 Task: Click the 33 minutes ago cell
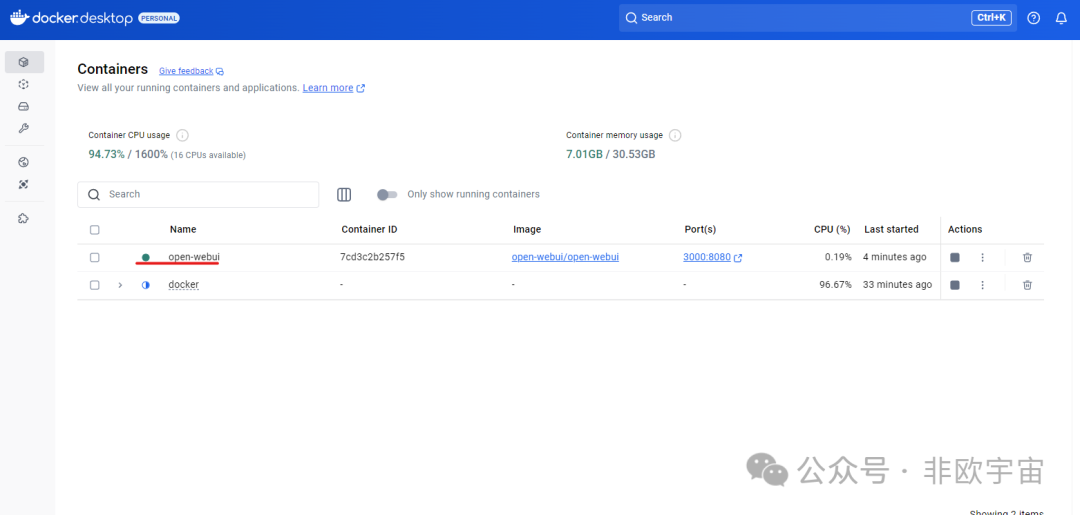[897, 284]
